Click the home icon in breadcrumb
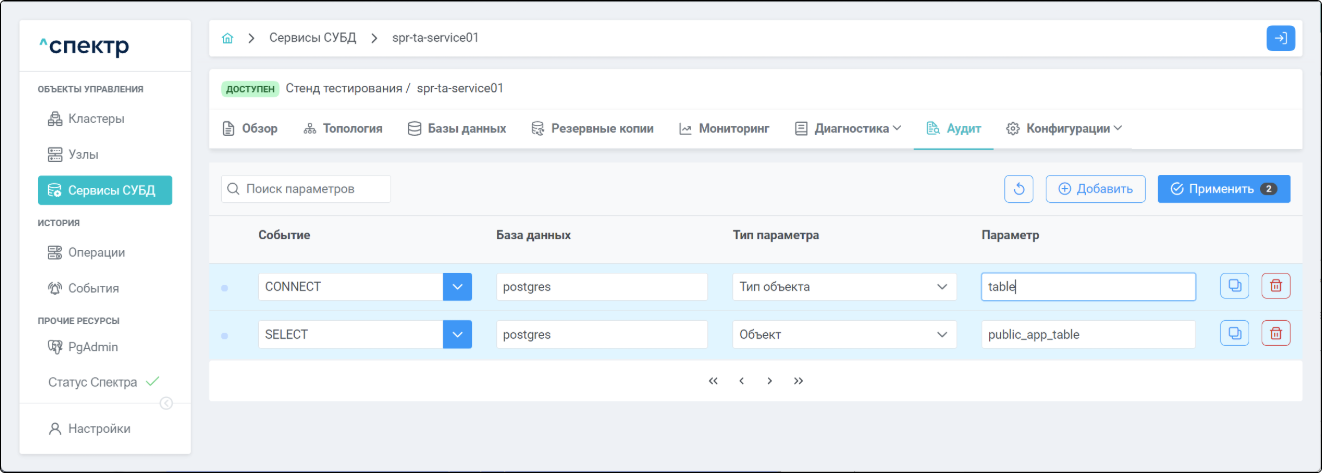This screenshot has width=1323, height=474. tap(227, 38)
